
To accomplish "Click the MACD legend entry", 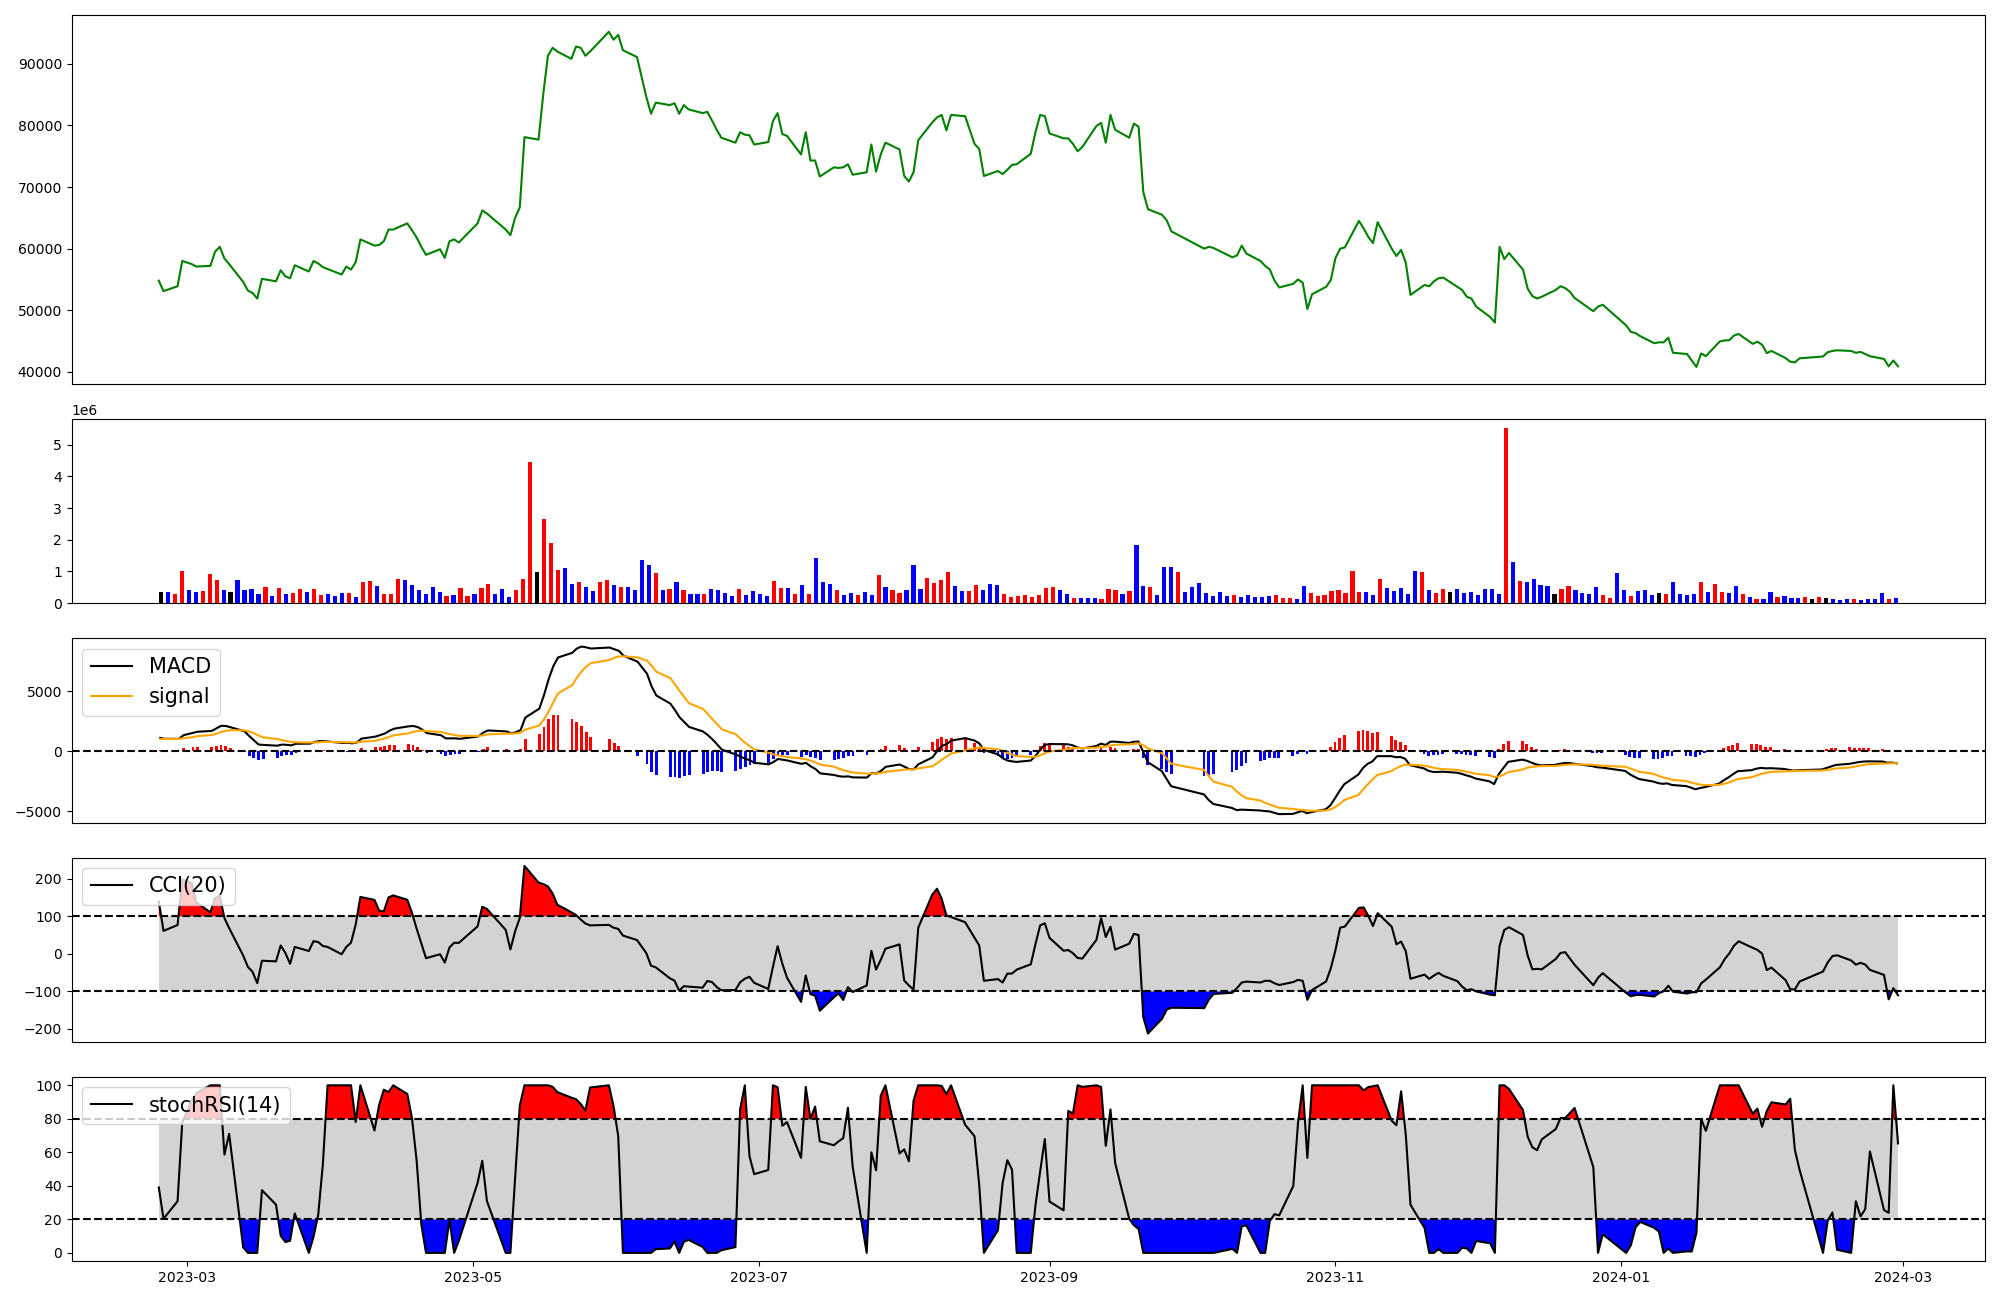I will click(x=179, y=666).
